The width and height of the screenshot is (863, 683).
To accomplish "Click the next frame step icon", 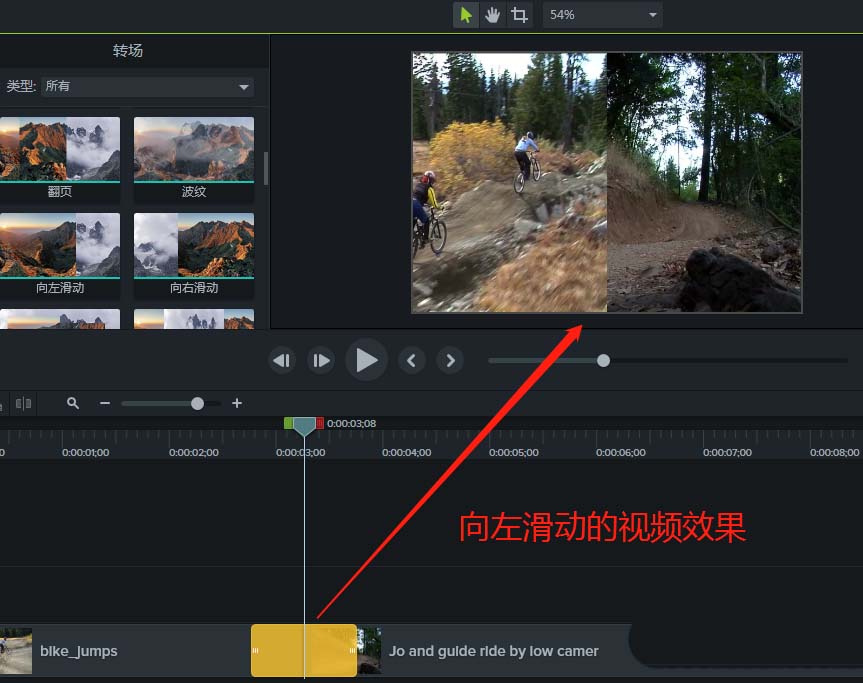I will 320,360.
